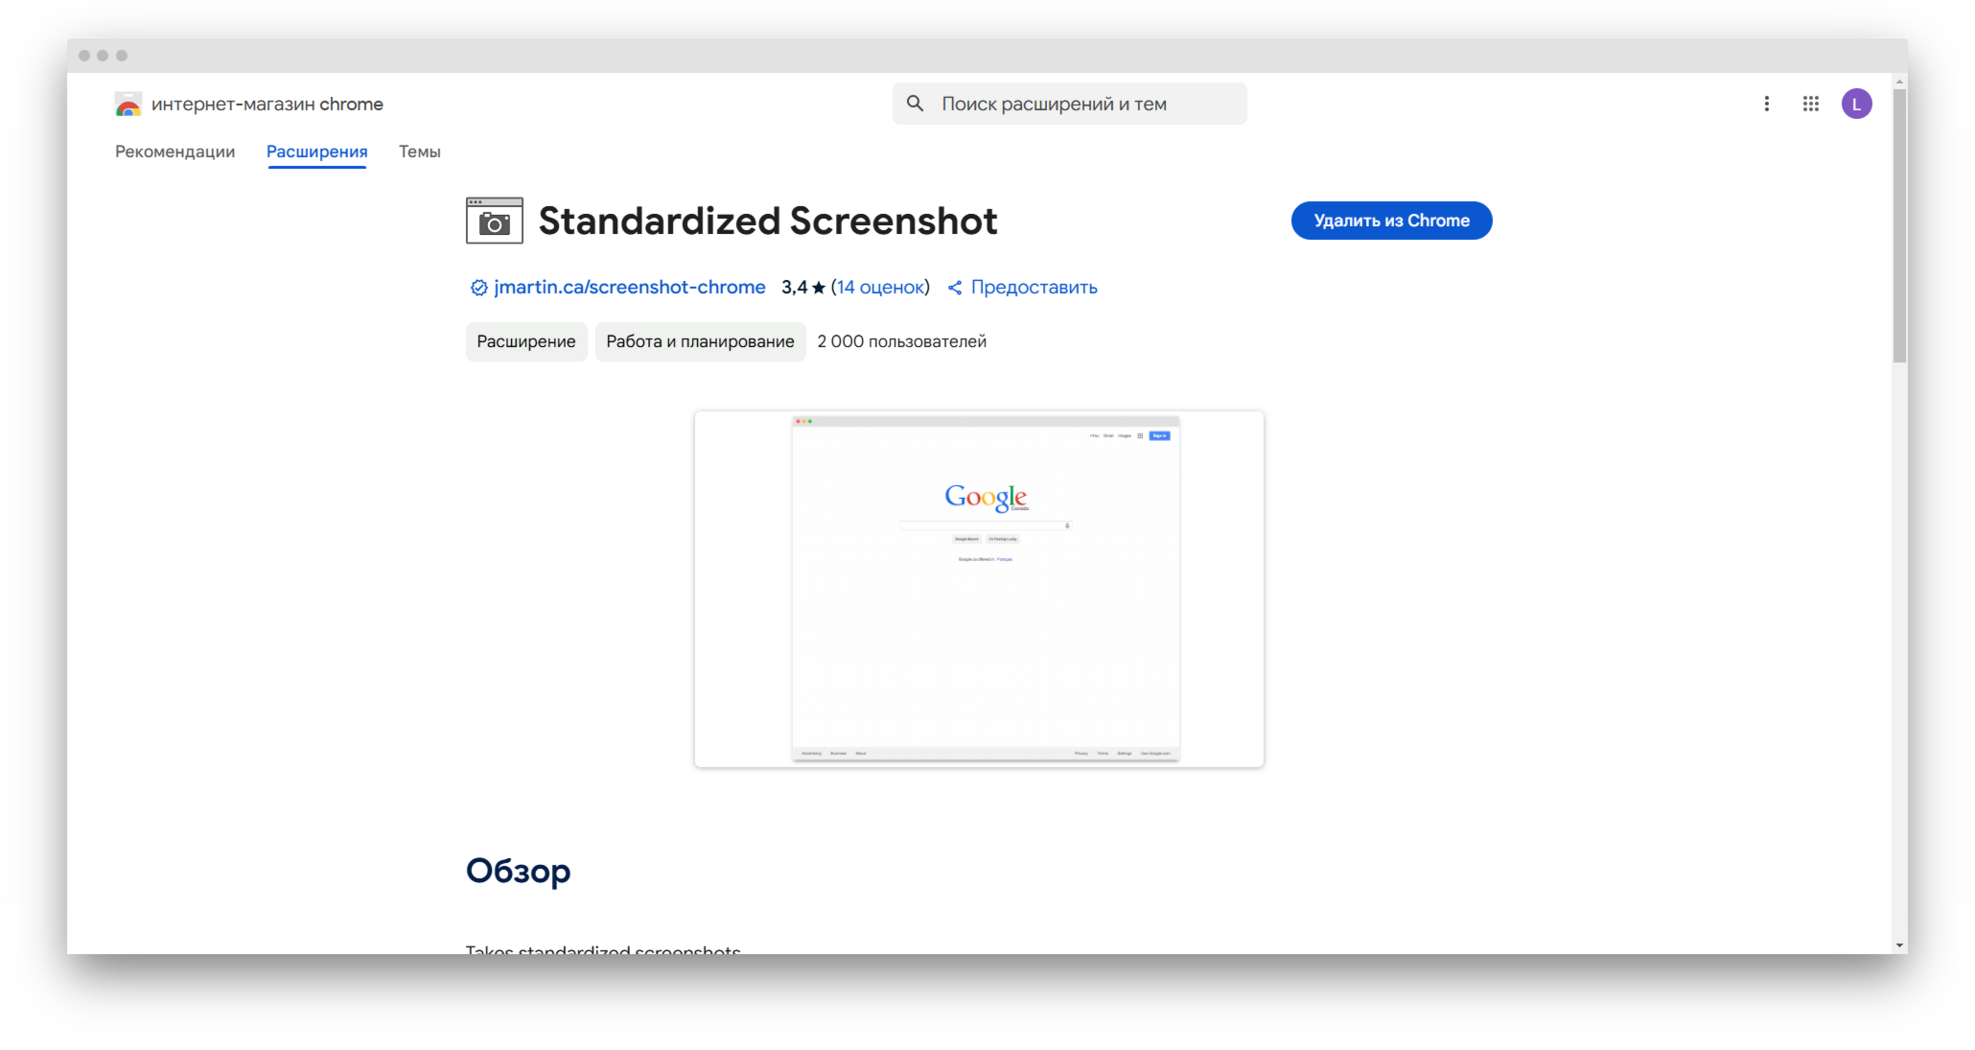
Task: Click the Standardized Screenshot camera icon
Action: (x=494, y=220)
